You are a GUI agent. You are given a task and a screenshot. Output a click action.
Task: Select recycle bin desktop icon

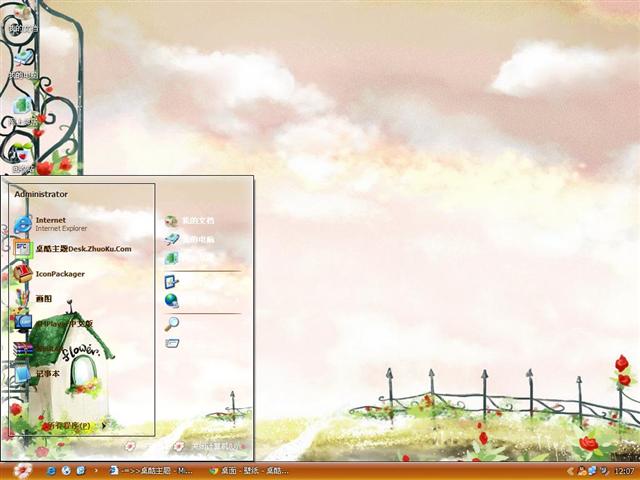(23, 159)
